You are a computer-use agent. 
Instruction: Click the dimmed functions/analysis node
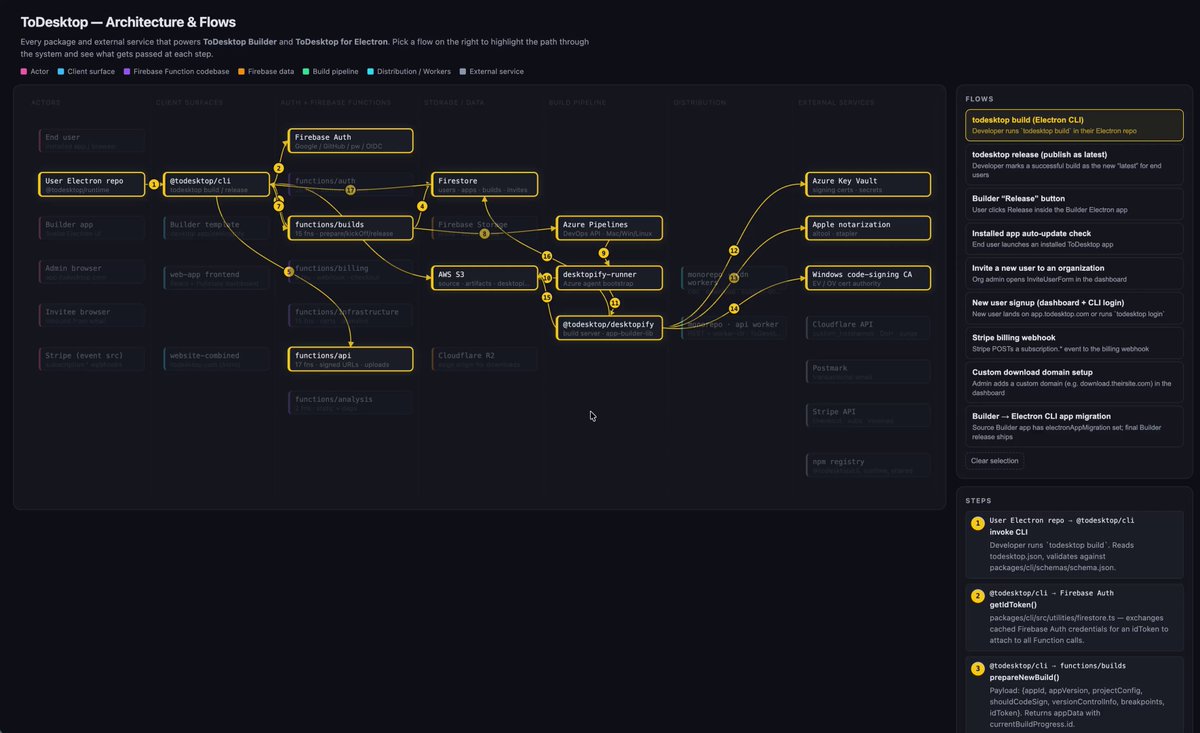click(351, 402)
